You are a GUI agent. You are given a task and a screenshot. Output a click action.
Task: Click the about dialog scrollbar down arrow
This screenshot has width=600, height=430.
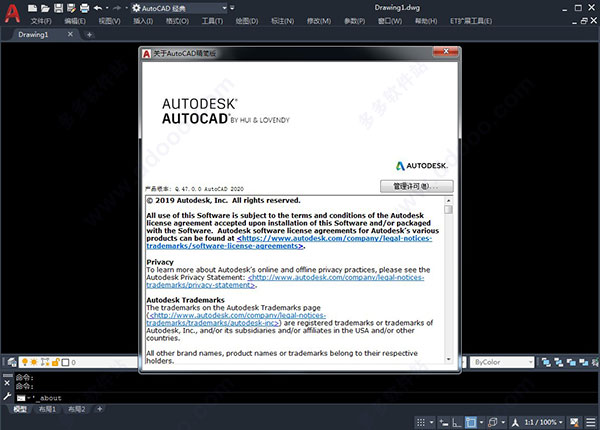click(448, 359)
